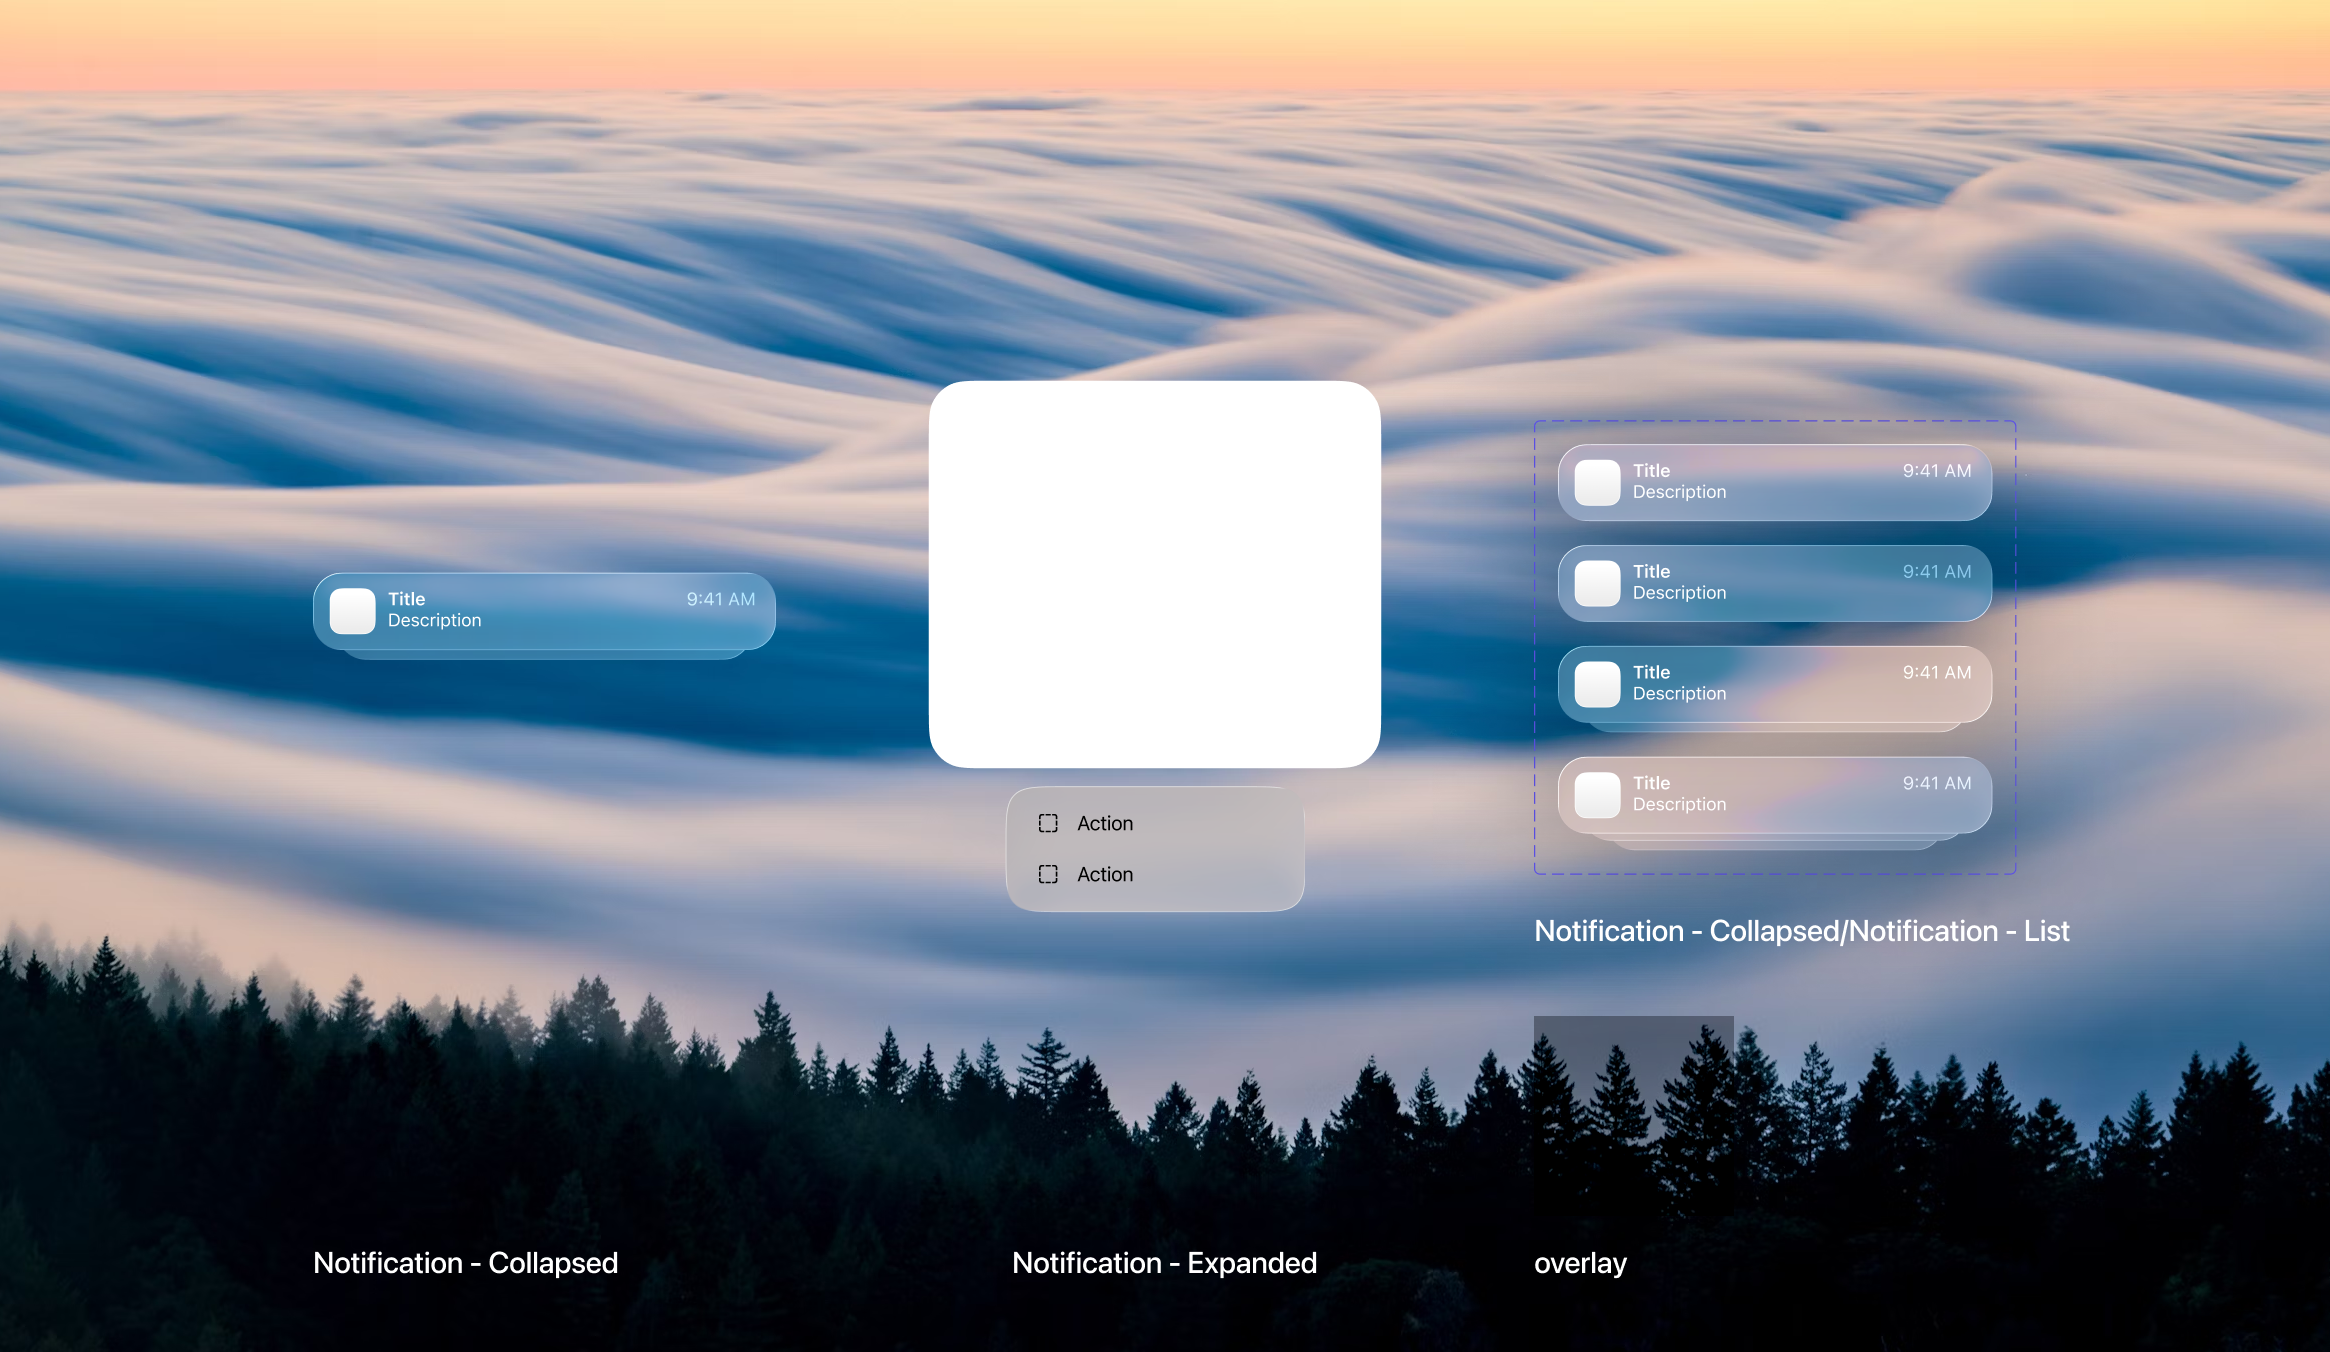Click the dashed square icon beside the first Action
The width and height of the screenshot is (2330, 1352).
[1047, 823]
